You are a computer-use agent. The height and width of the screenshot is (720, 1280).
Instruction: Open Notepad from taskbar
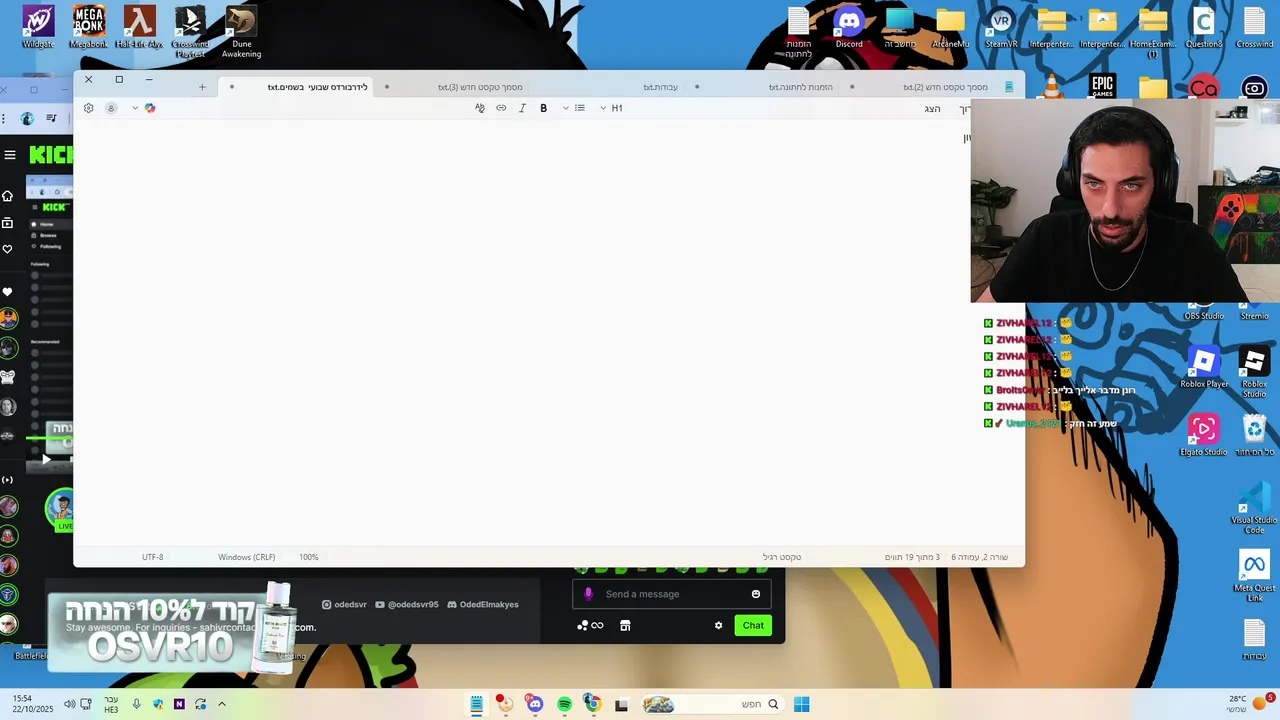tap(477, 705)
